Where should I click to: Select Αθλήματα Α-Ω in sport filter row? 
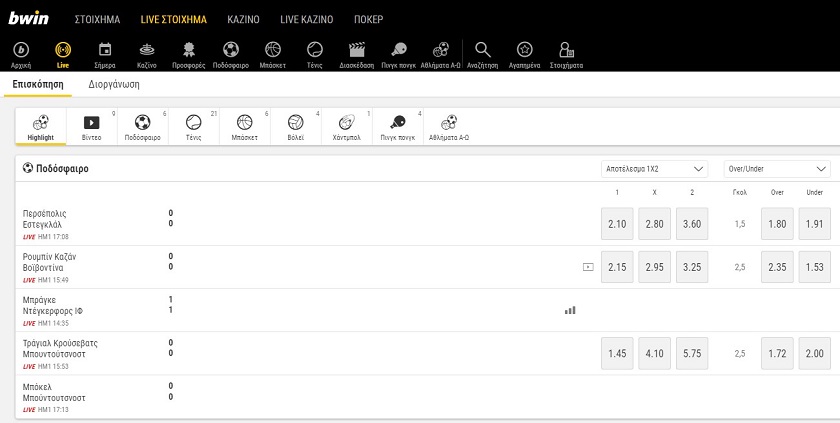449,127
